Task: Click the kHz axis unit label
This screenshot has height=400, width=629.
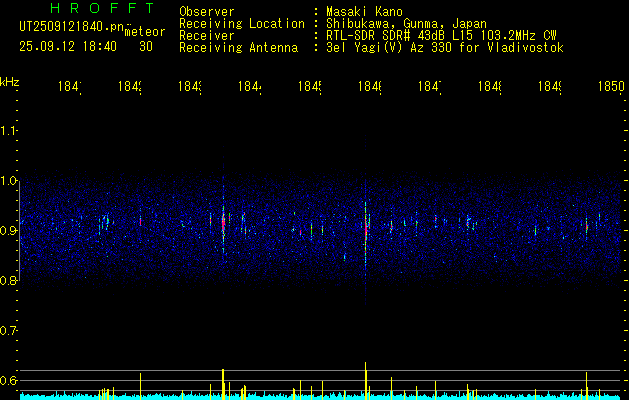Action: 9,82
